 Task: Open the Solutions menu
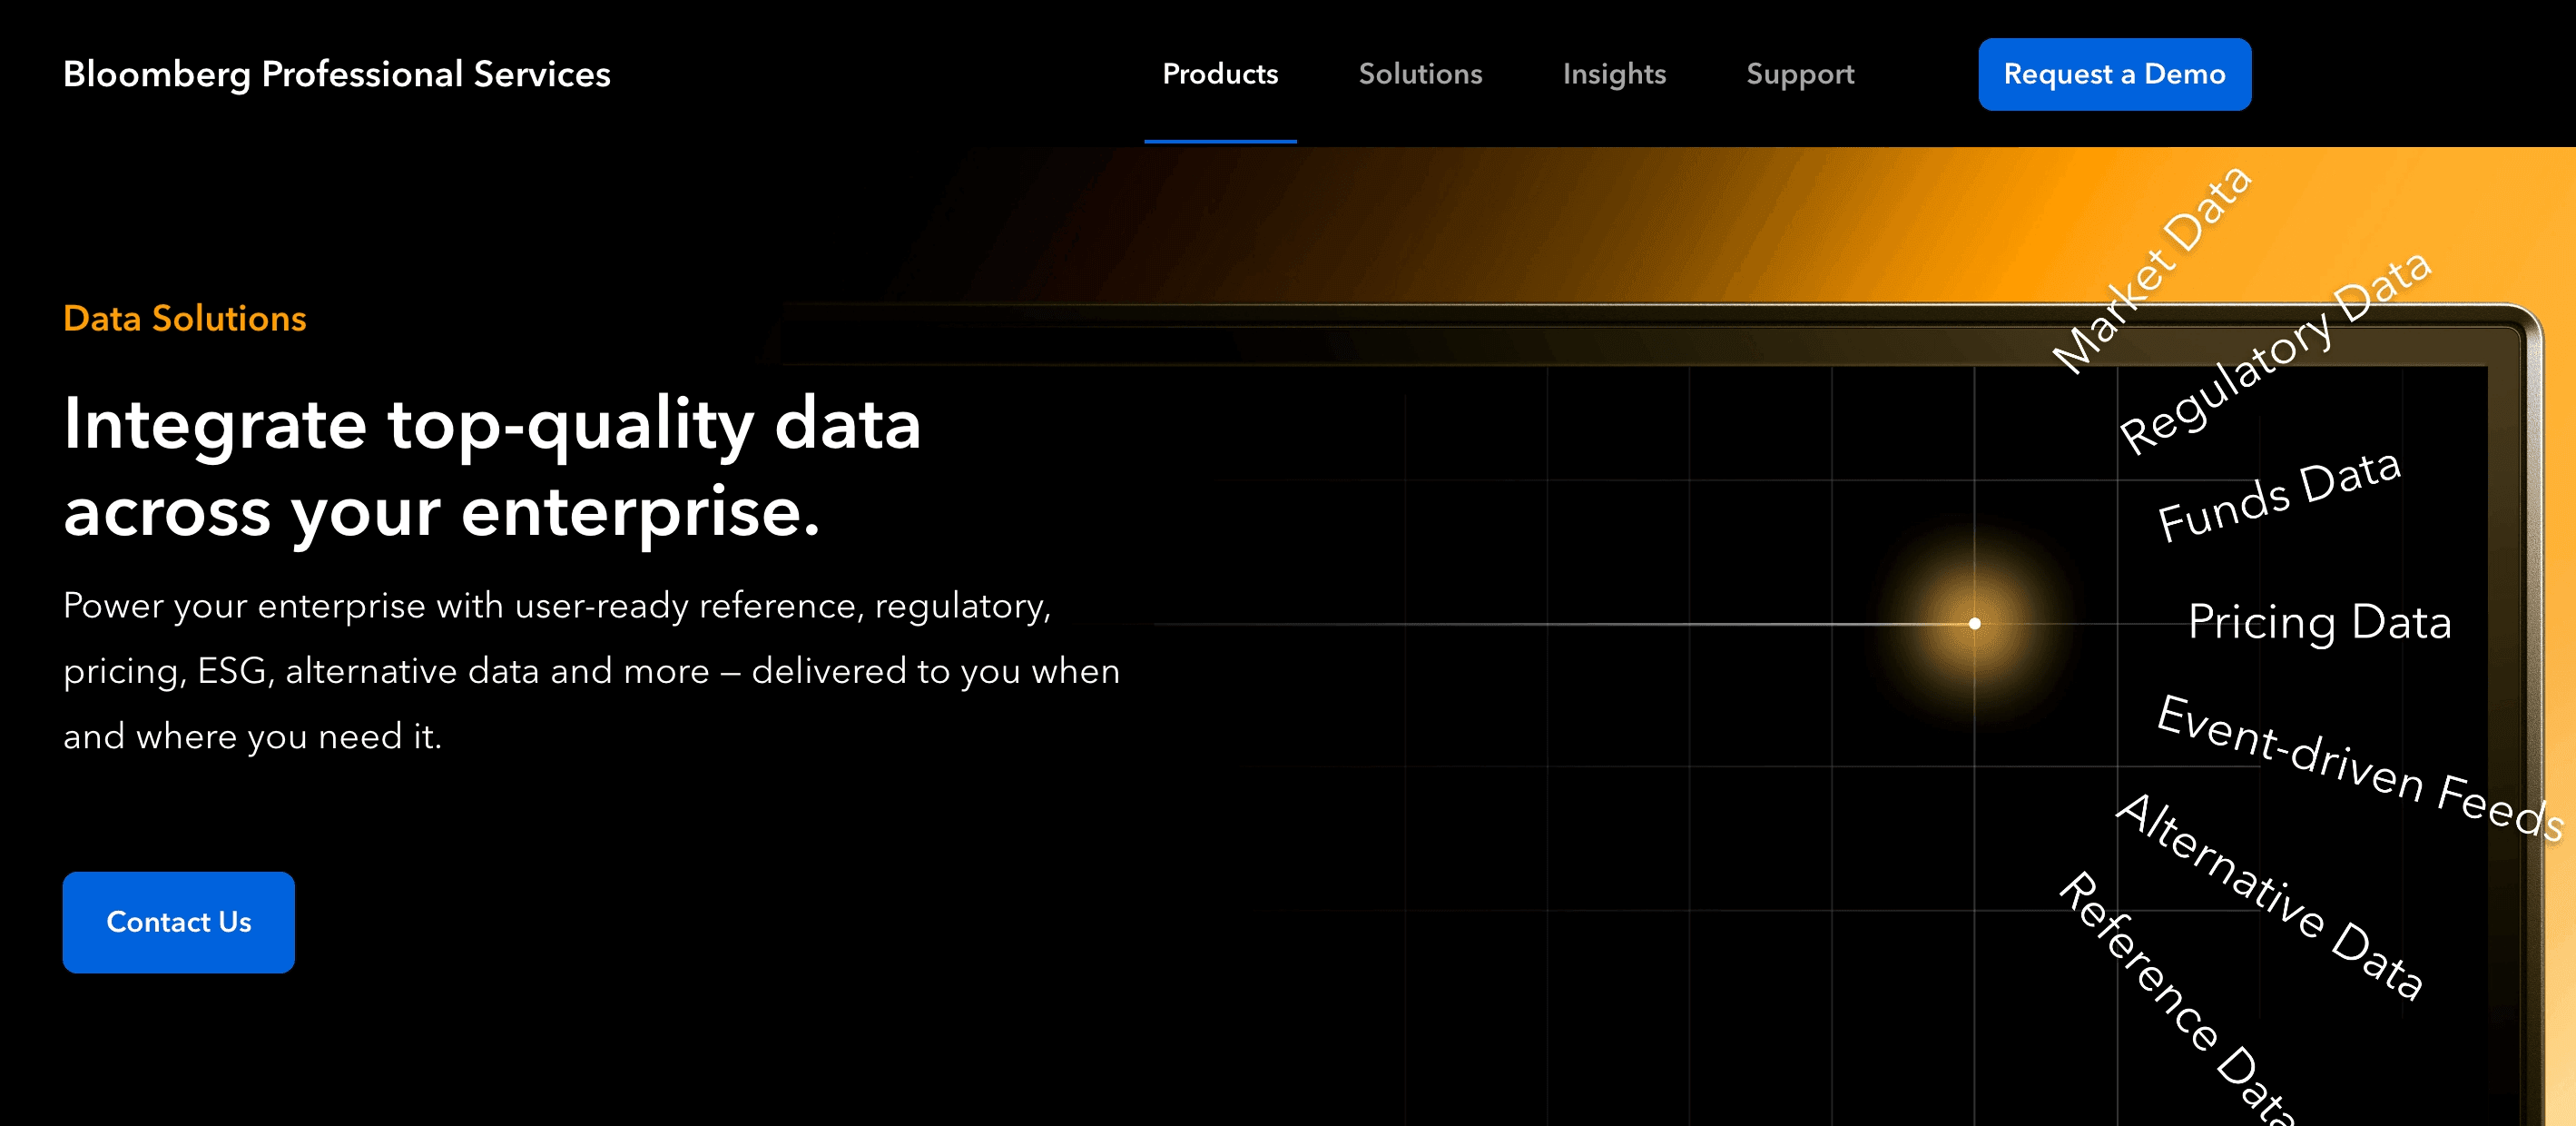(x=1420, y=74)
